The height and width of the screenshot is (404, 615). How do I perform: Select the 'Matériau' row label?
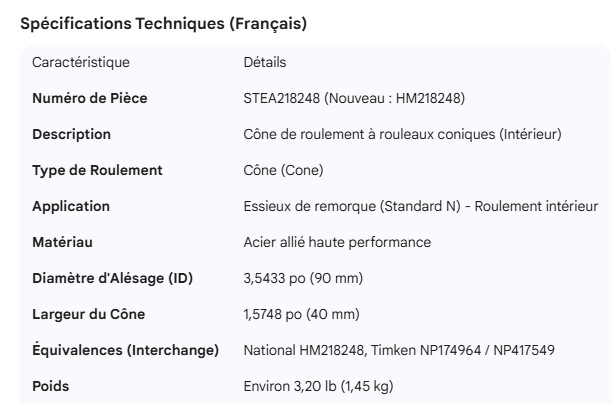point(62,242)
